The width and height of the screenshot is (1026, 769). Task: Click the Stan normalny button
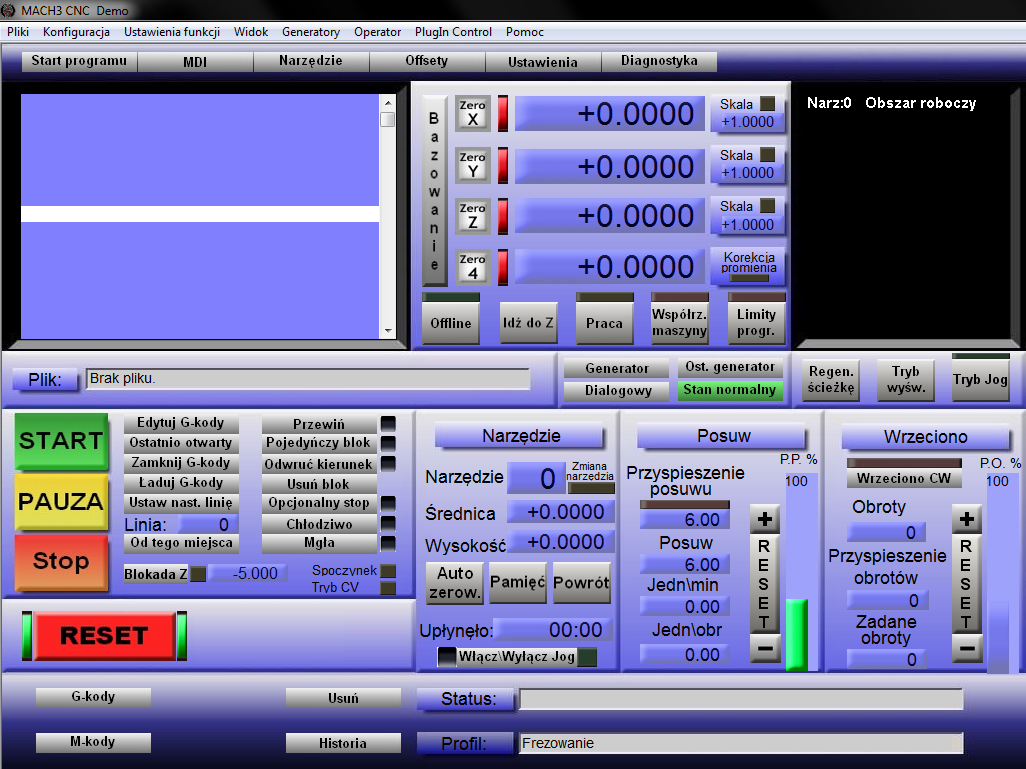(730, 389)
